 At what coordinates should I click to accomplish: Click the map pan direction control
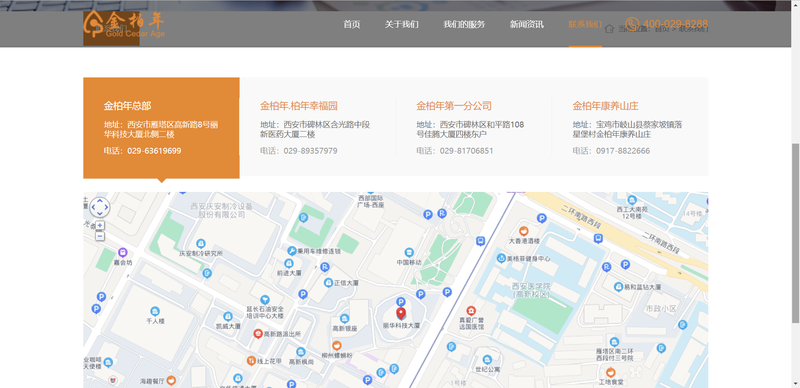pyautogui.click(x=99, y=207)
